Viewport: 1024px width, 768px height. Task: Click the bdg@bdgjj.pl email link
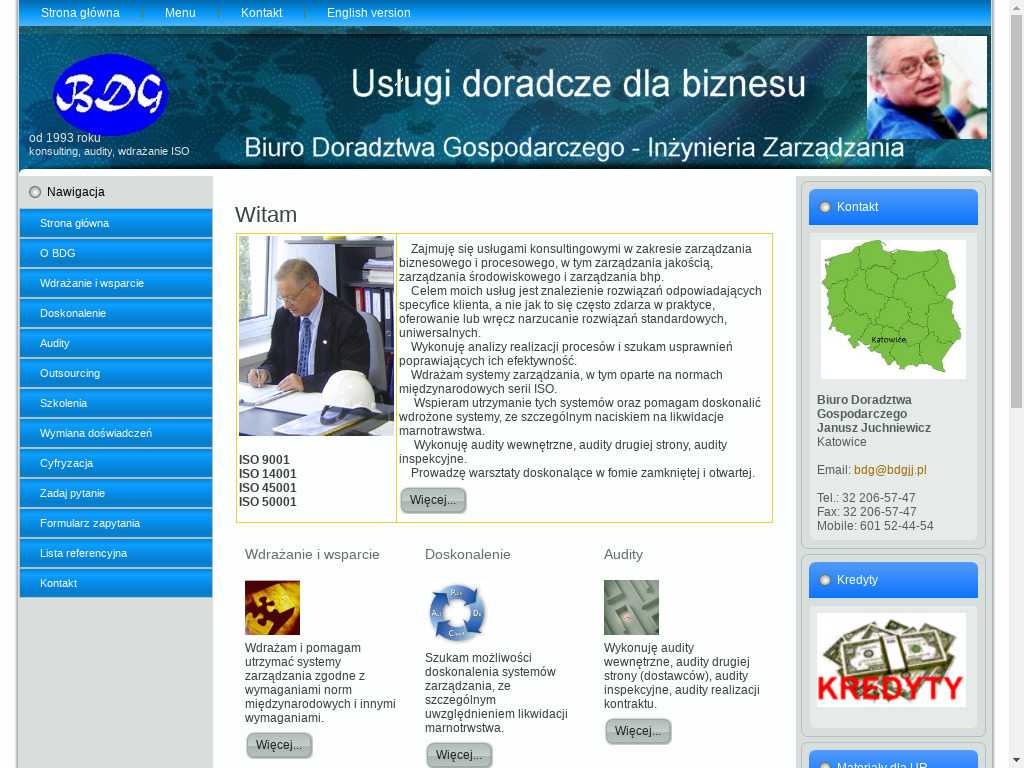tap(890, 470)
